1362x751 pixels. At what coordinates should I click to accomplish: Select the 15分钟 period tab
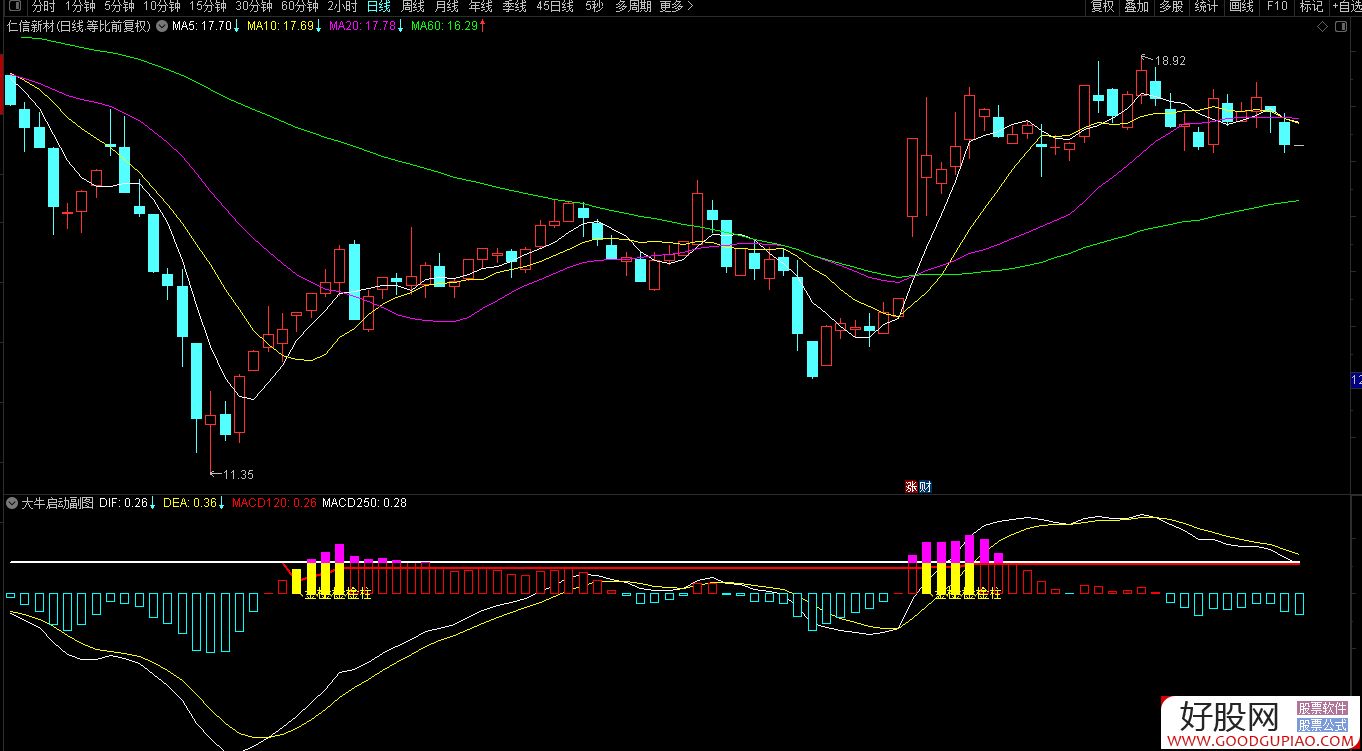tap(208, 7)
